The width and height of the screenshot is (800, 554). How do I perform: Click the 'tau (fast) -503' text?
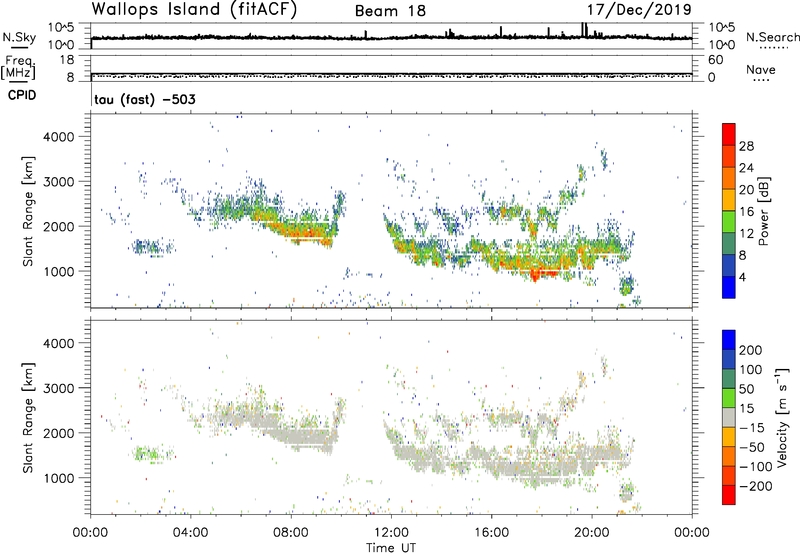[x=145, y=99]
